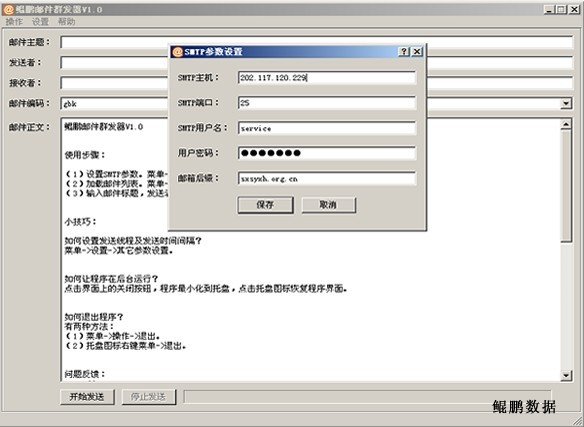
Task: Click the help question mark button in SMTP dialog
Action: (404, 51)
